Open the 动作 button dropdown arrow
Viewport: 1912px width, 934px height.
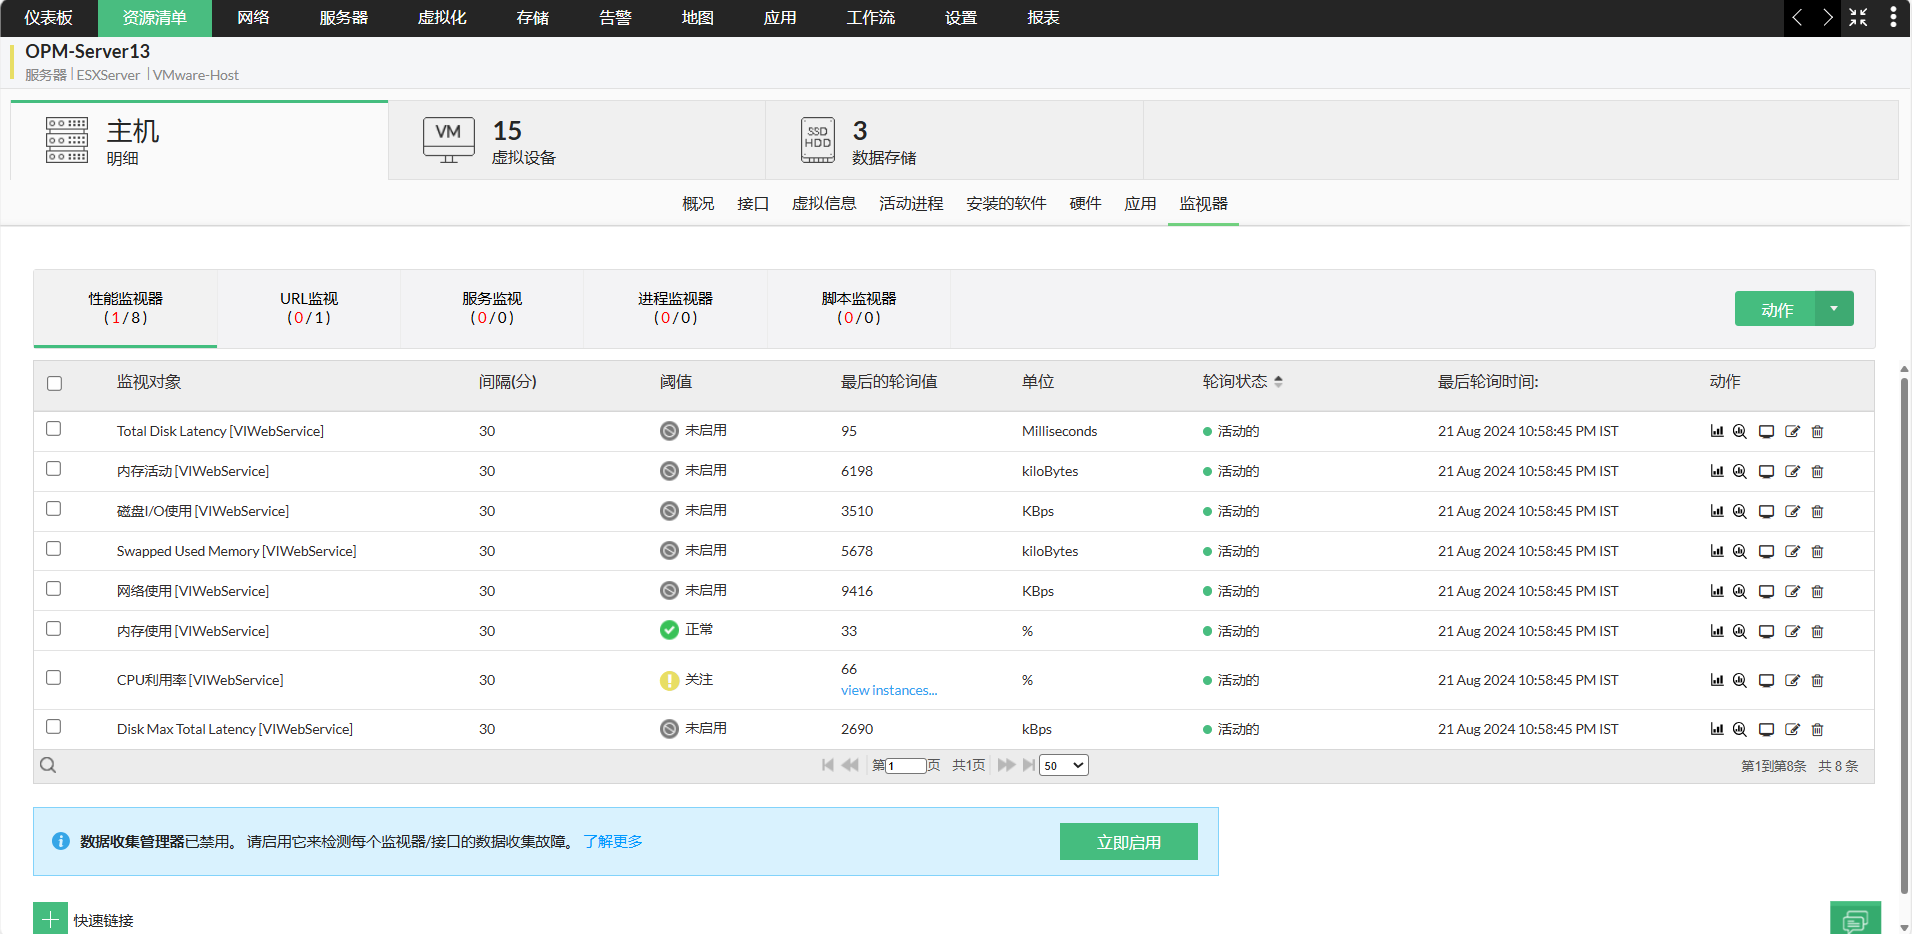click(x=1833, y=309)
